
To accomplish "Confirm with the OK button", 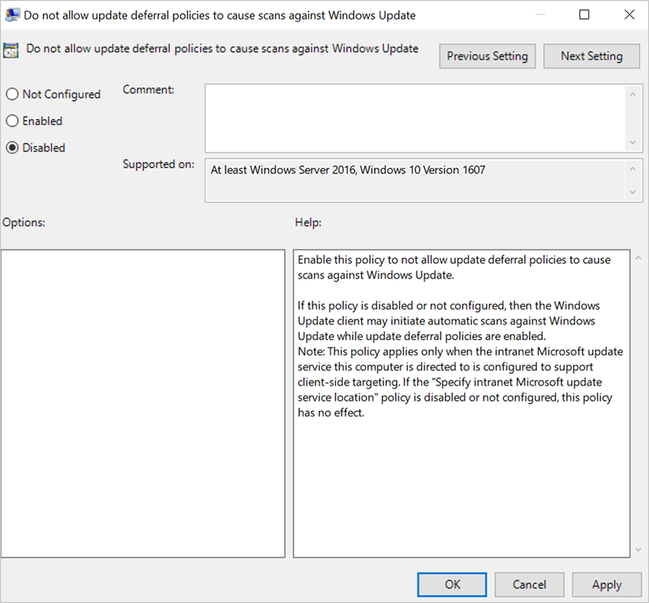I will coord(452,584).
